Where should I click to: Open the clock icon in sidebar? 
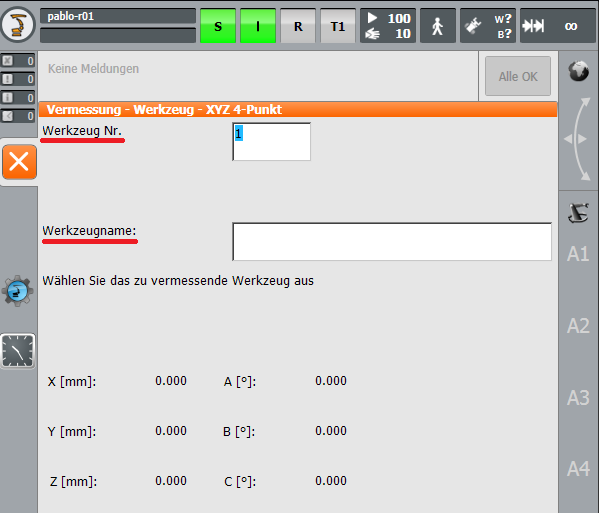coord(18,351)
